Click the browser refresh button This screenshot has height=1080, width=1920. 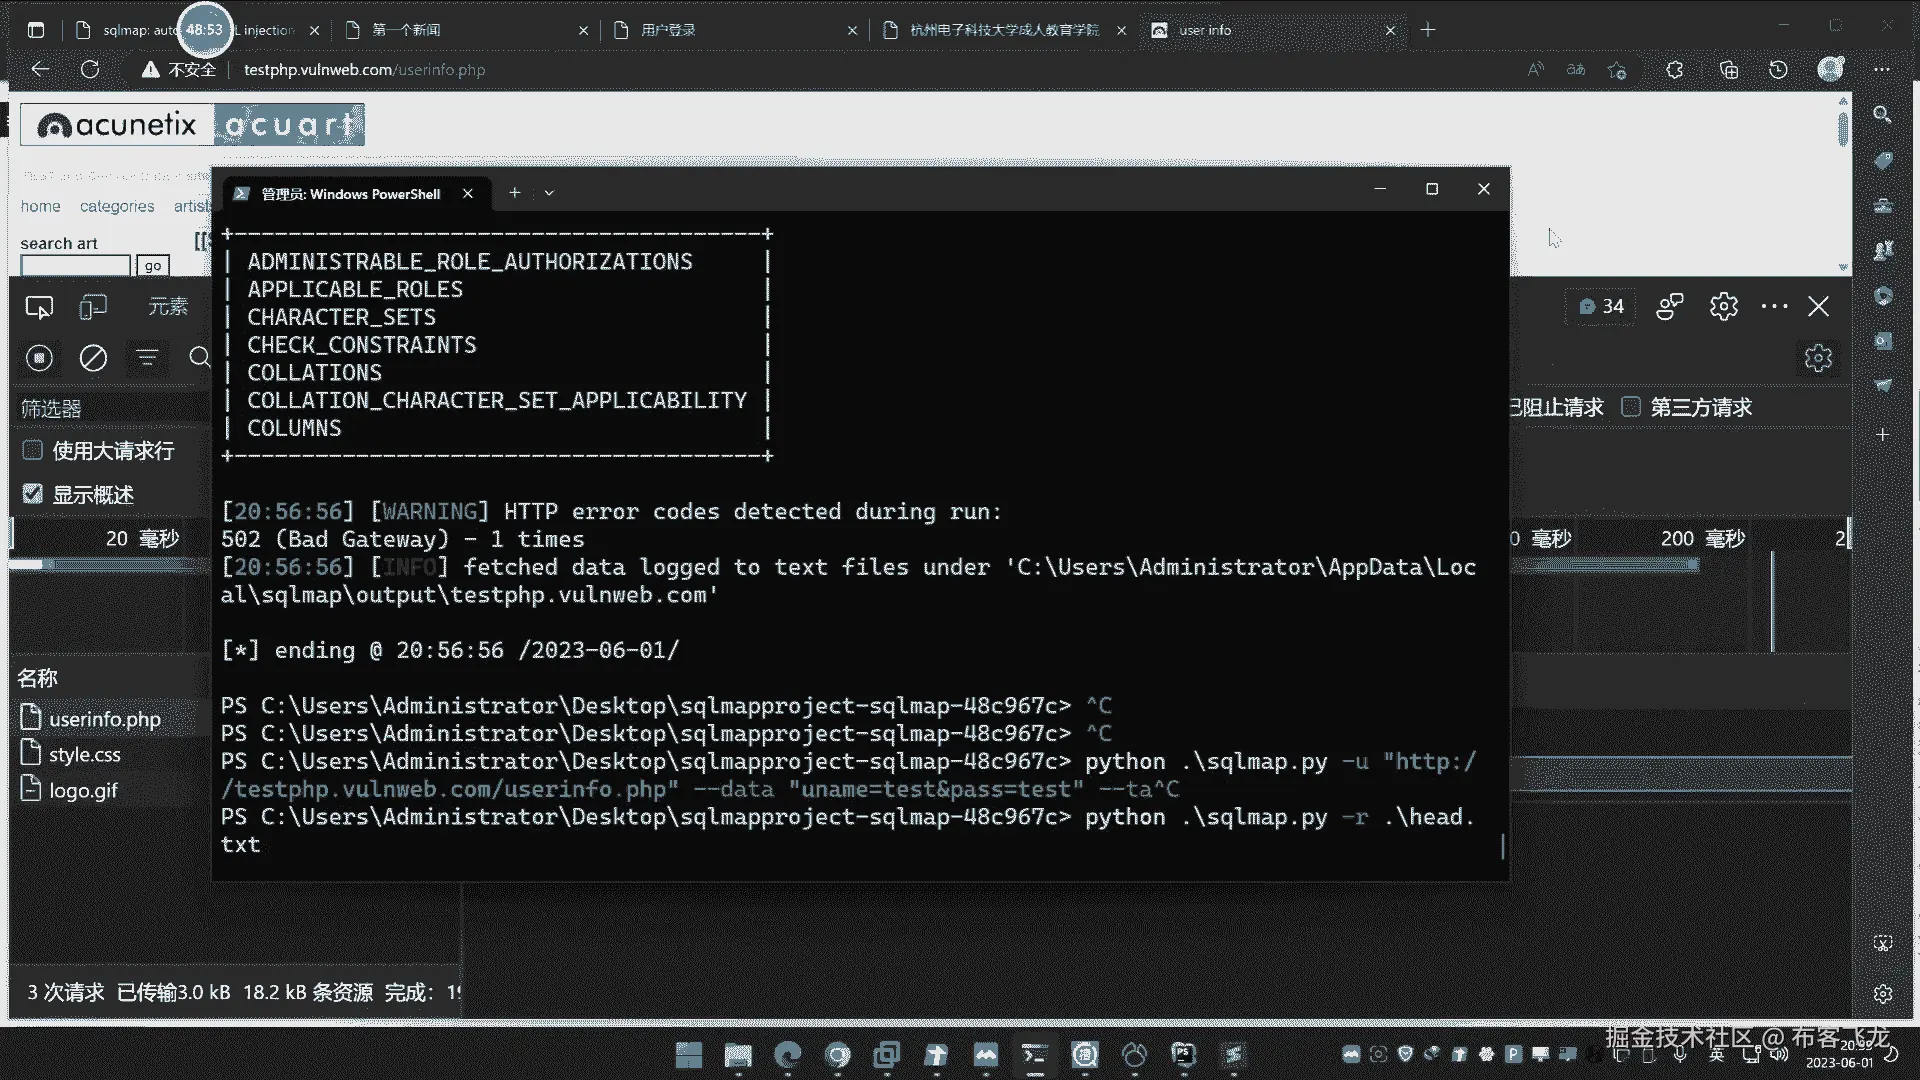(90, 69)
